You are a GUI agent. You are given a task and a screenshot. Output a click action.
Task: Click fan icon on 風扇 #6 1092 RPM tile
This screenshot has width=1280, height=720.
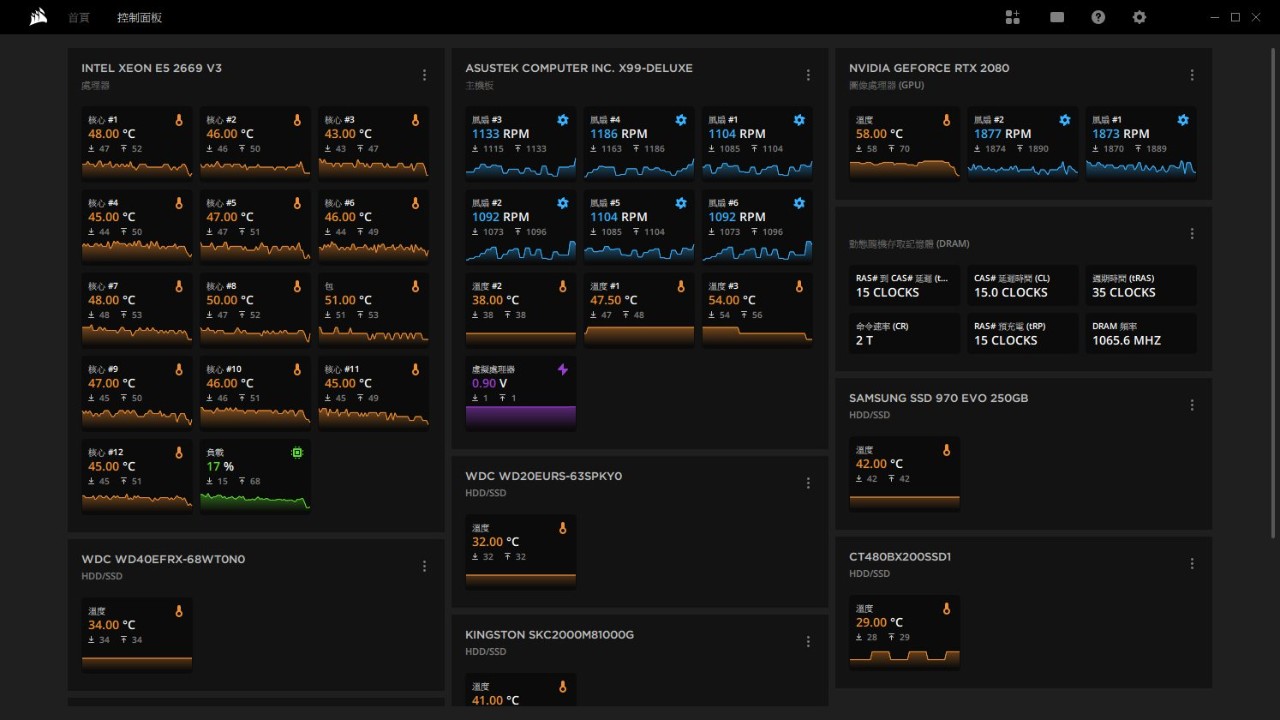(799, 203)
